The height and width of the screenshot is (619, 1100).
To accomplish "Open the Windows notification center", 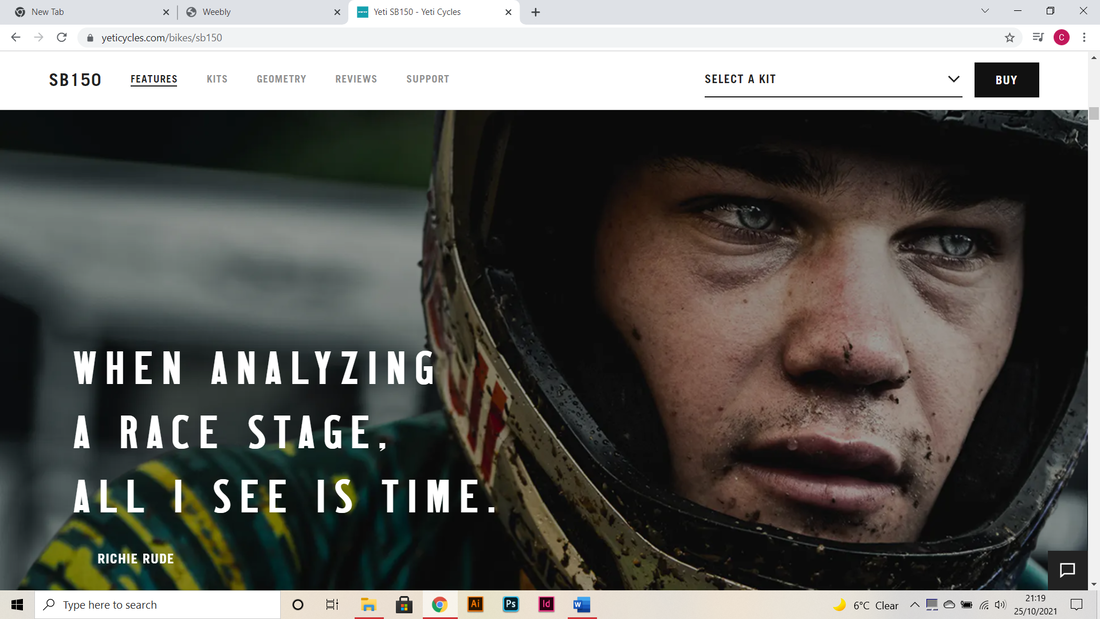I will coord(1076,604).
